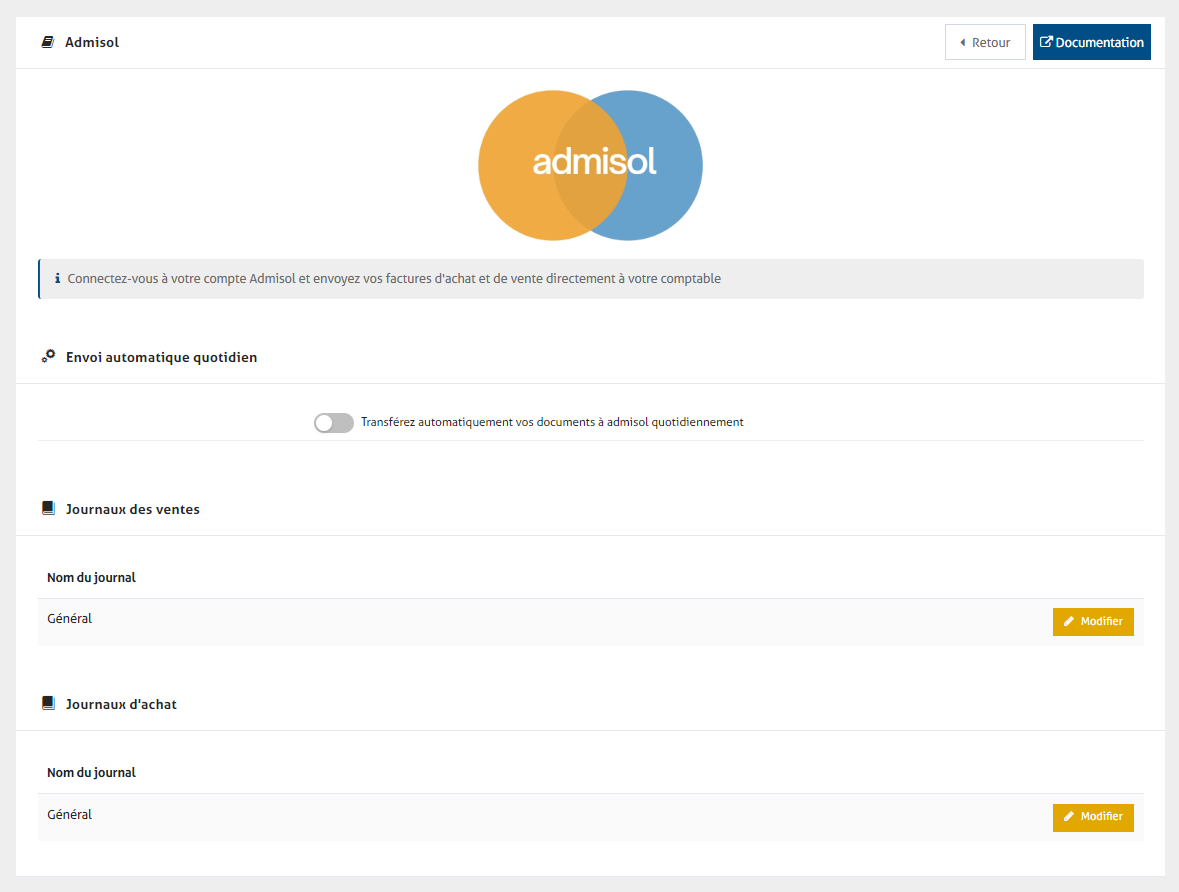1179x892 pixels.
Task: Click the Admisol logo image
Action: coord(590,165)
